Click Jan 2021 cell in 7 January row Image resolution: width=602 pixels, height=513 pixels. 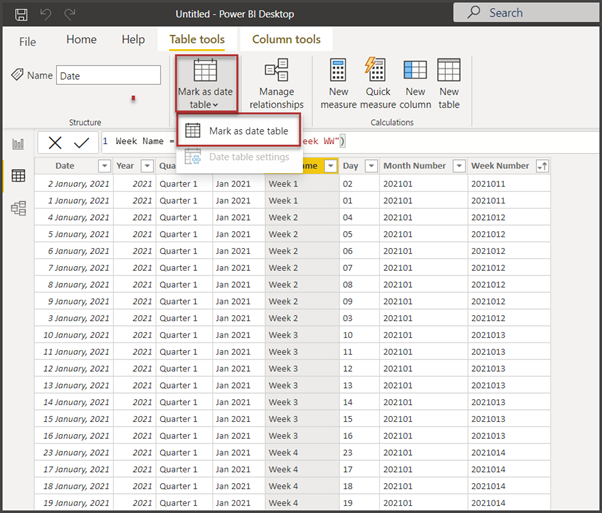[239, 268]
